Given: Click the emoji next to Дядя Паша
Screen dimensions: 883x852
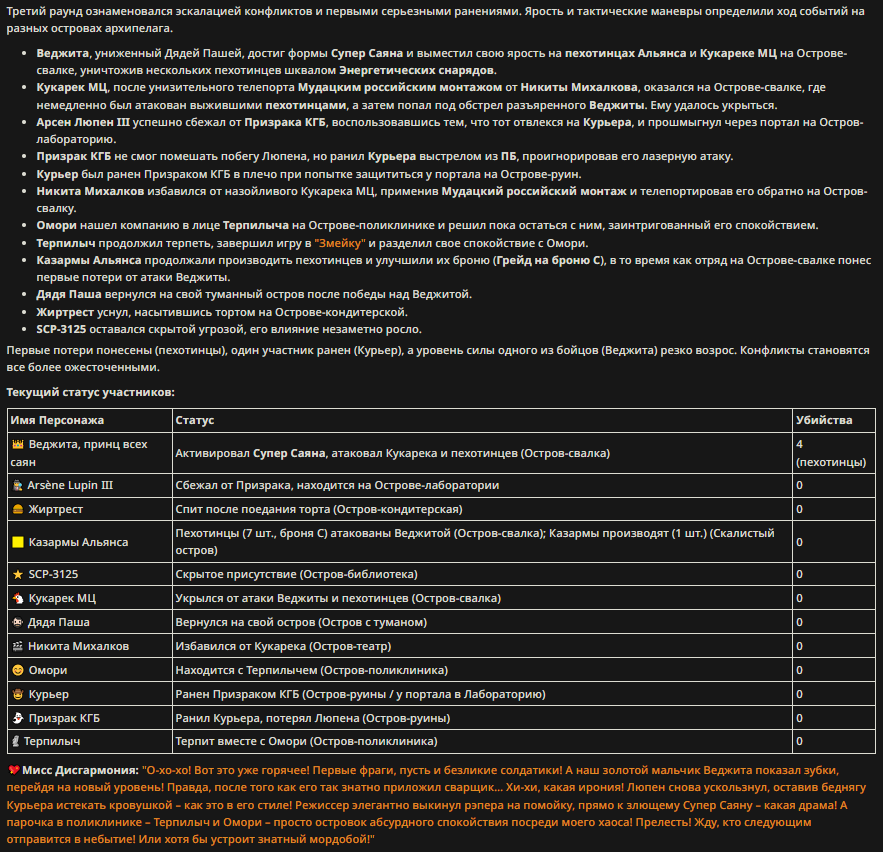Looking at the screenshot, I should tap(17, 622).
